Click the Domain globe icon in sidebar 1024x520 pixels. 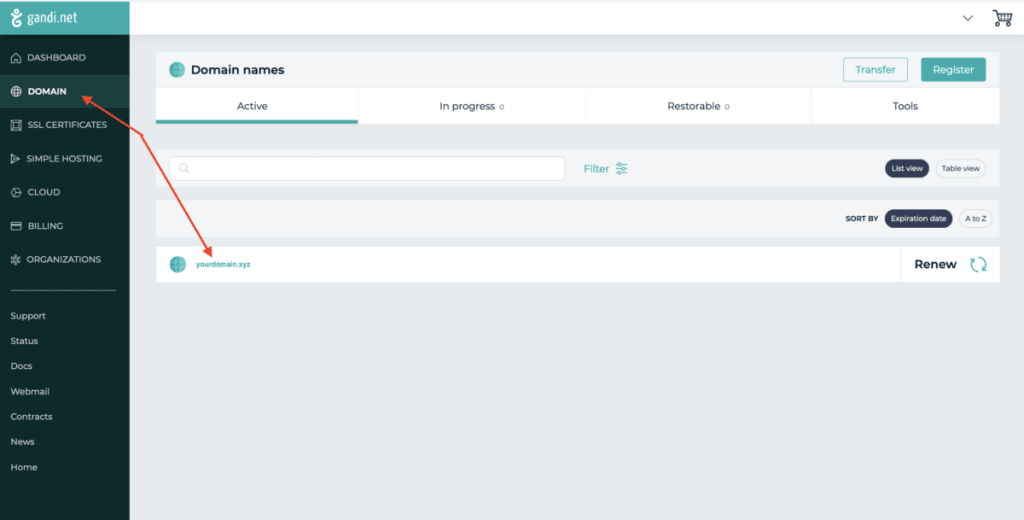coord(16,91)
